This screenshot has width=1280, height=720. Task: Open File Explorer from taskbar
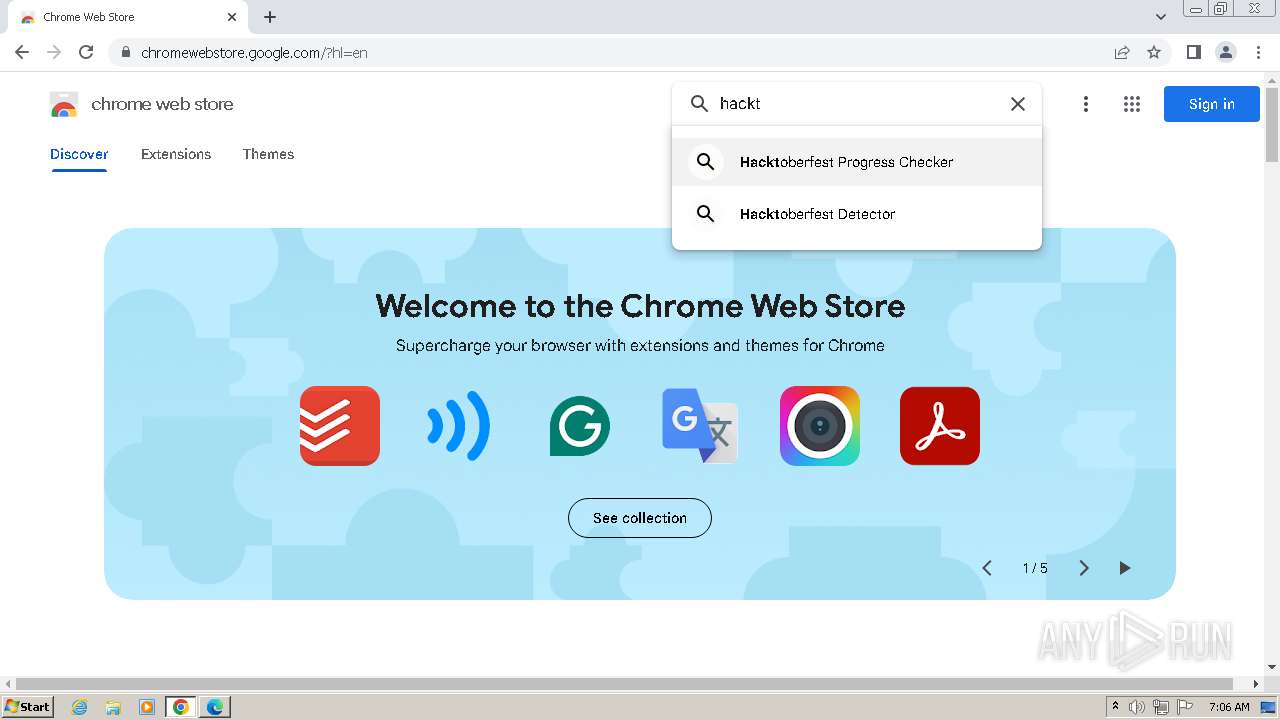pos(113,707)
